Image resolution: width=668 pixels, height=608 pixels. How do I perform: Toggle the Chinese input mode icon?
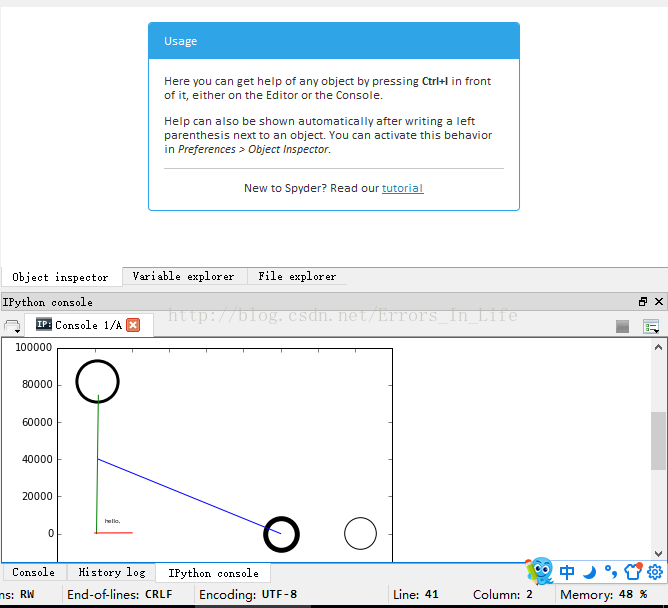click(567, 572)
